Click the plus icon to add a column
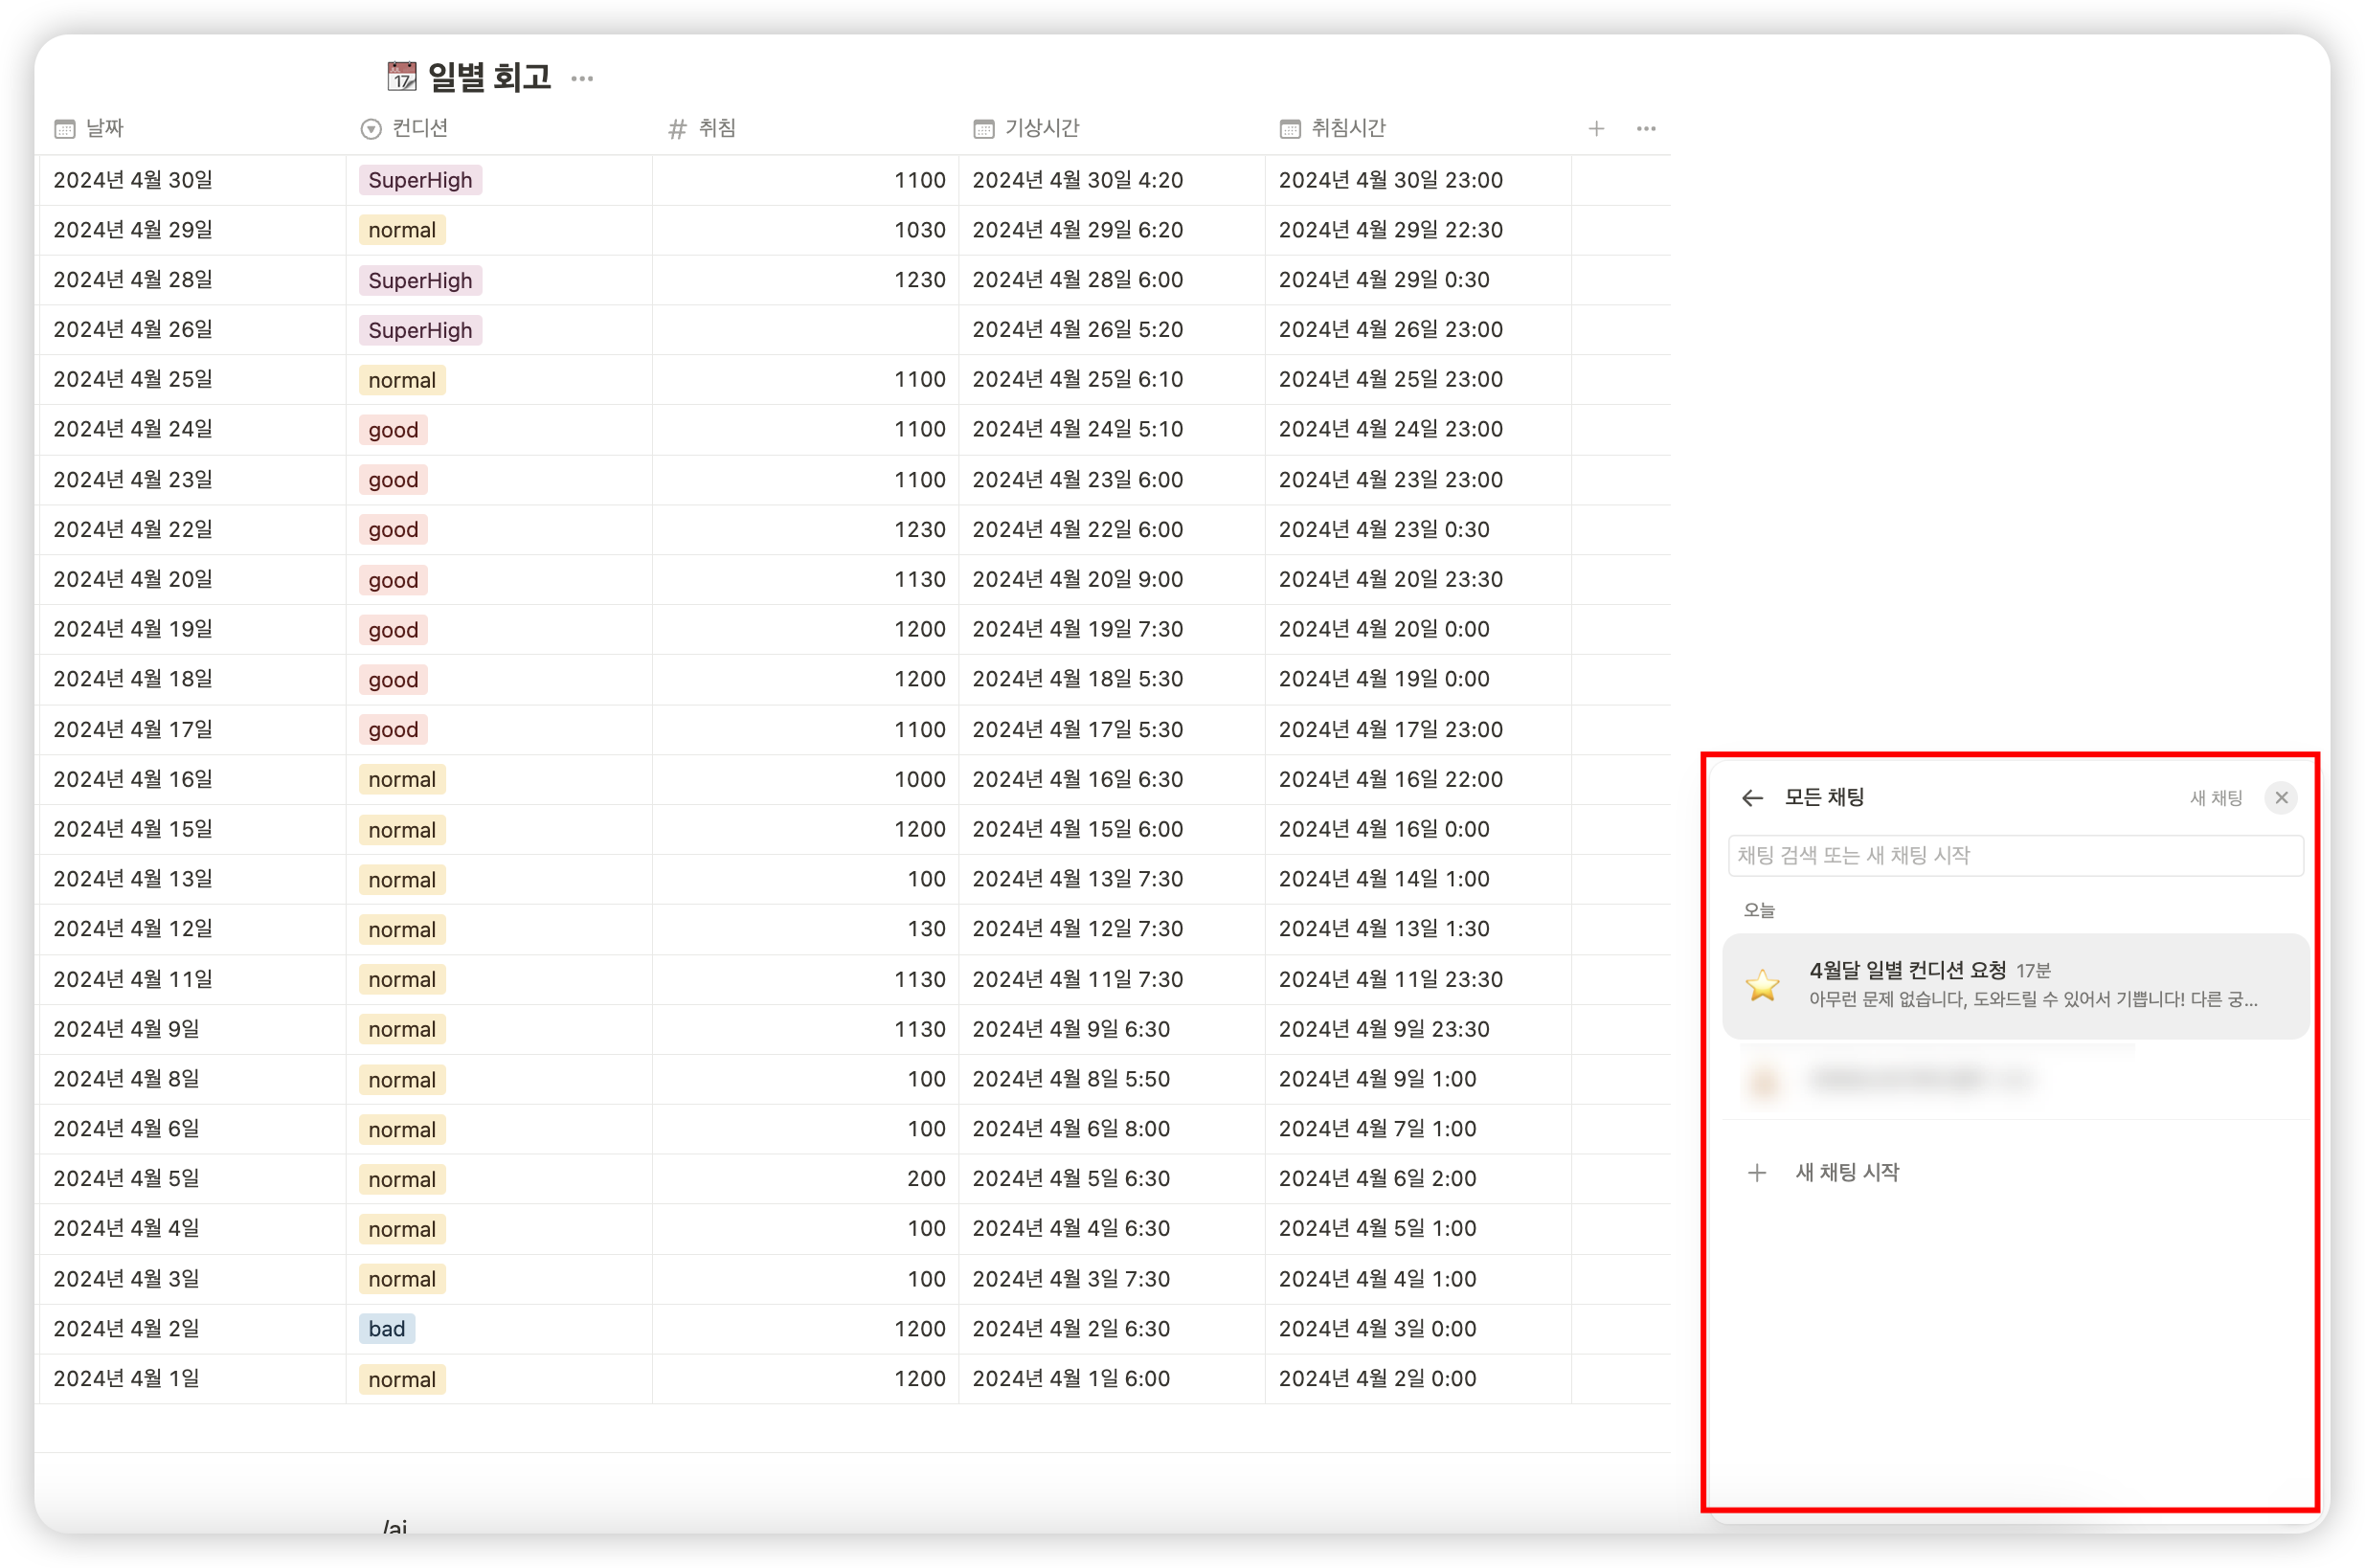This screenshot has height=1568, width=2365. coord(1596,128)
